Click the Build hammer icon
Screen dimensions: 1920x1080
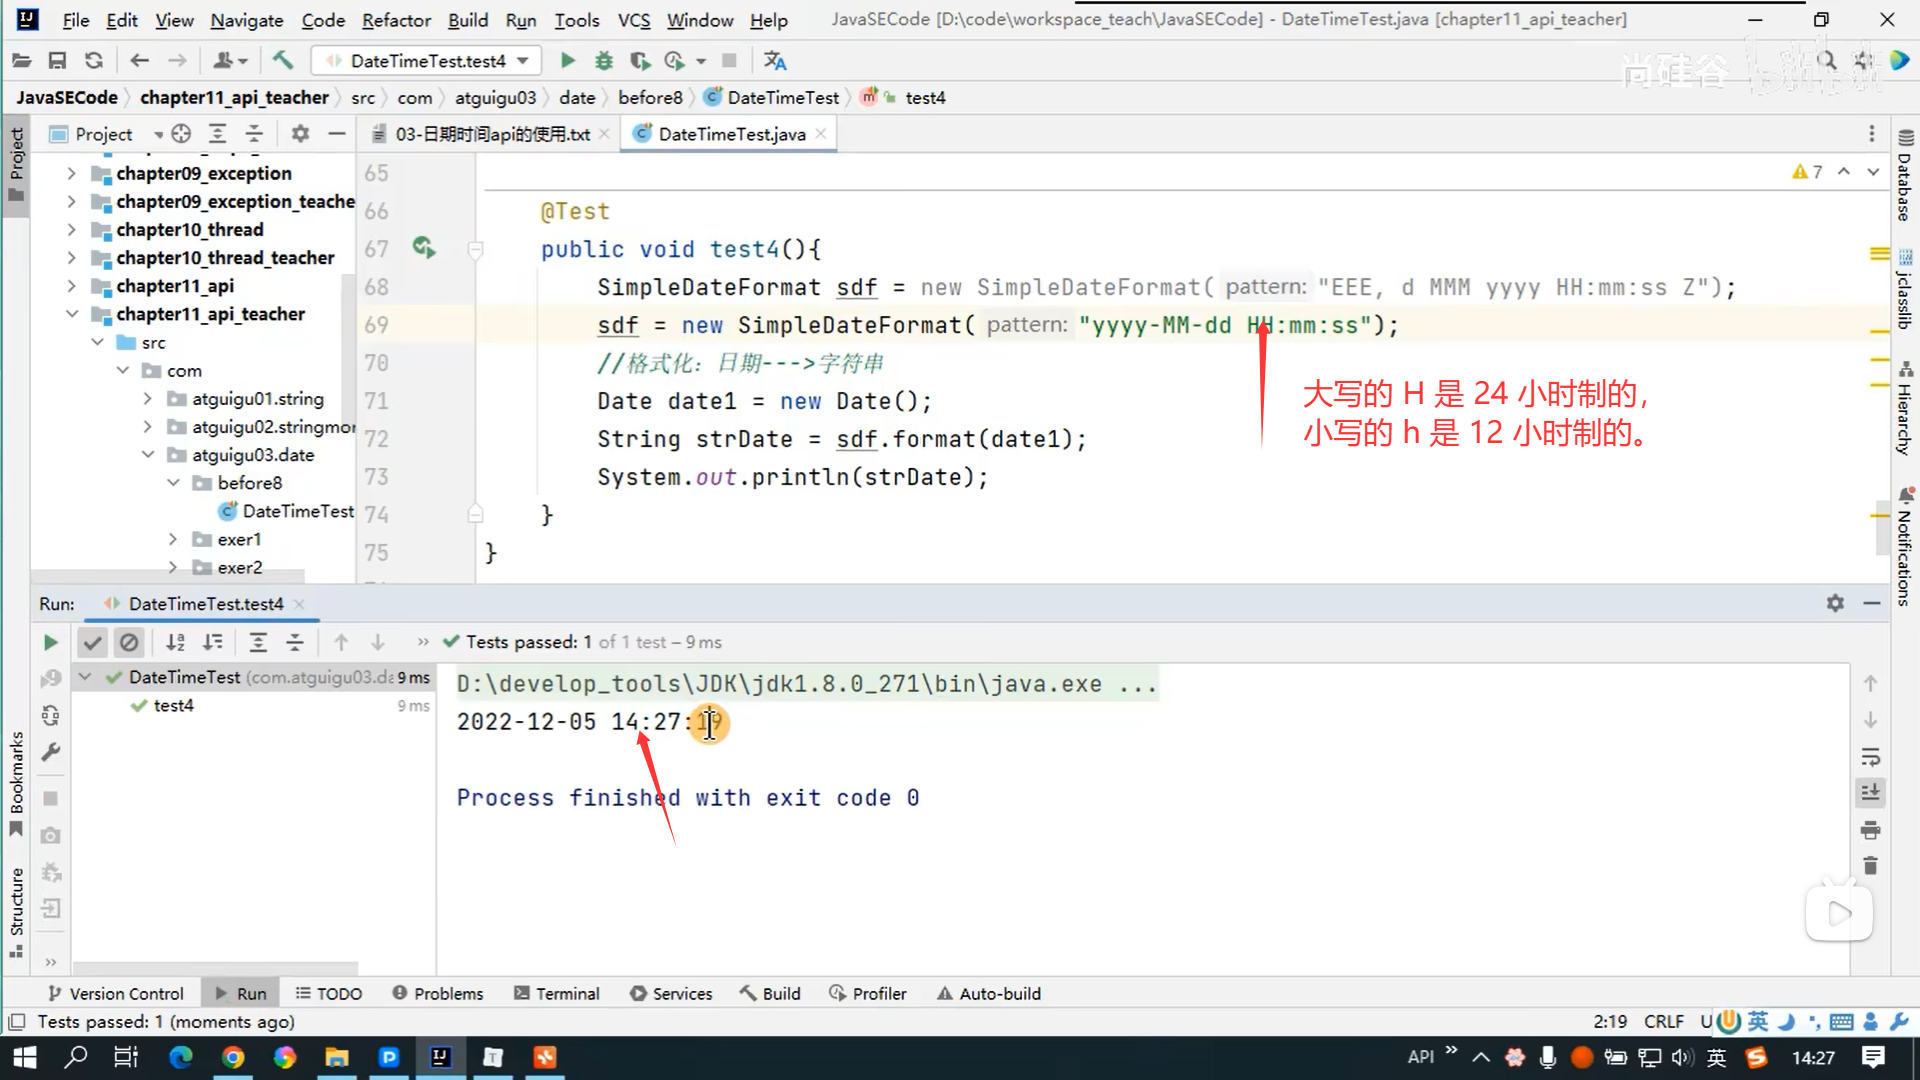[283, 61]
